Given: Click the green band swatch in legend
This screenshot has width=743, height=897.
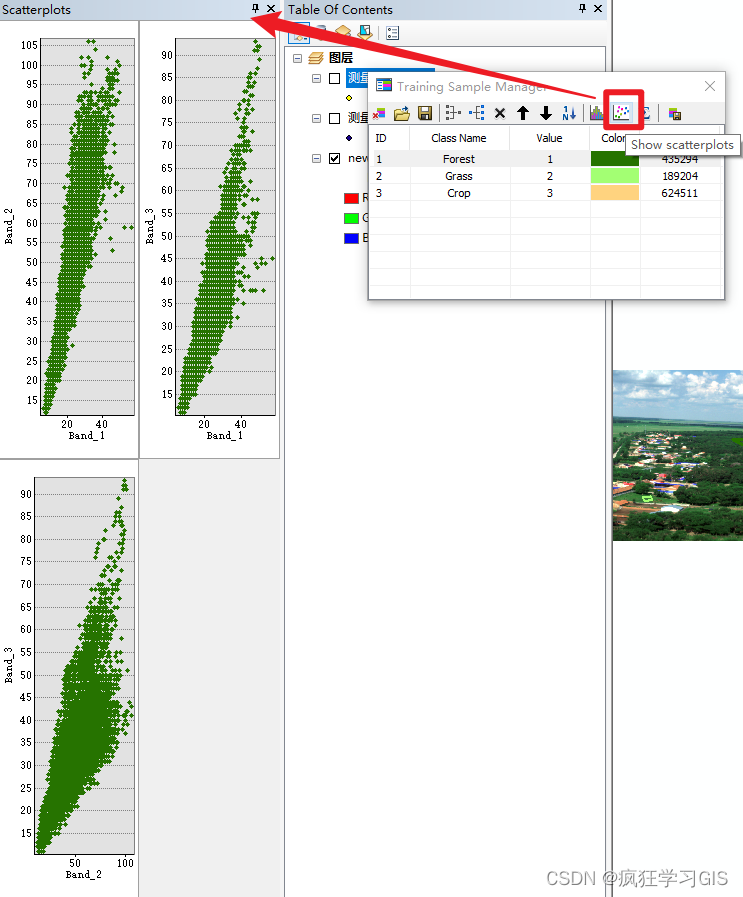Looking at the screenshot, I should pyautogui.click(x=351, y=218).
